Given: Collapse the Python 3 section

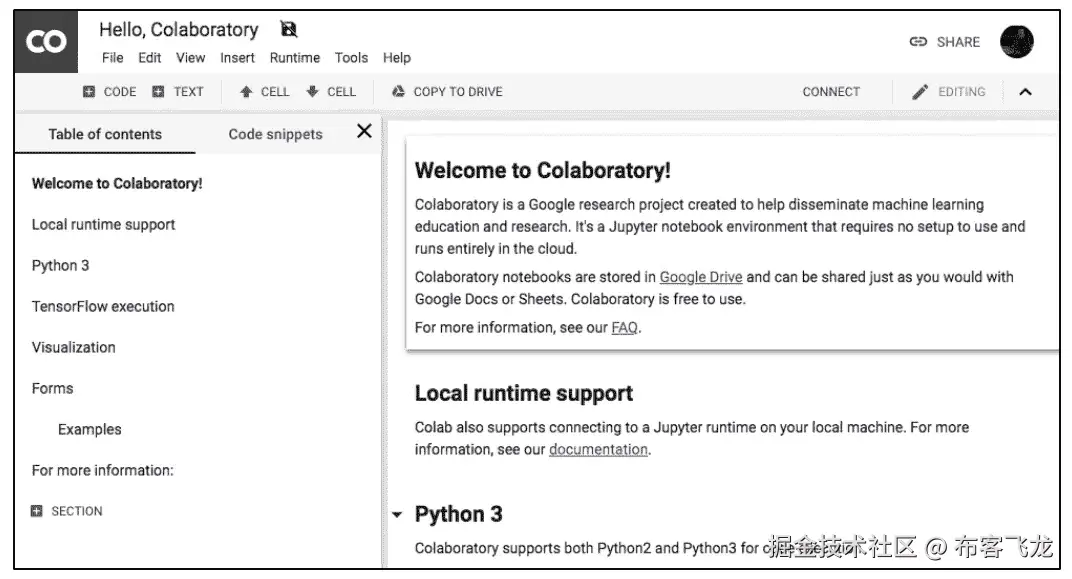Looking at the screenshot, I should pyautogui.click(x=397, y=515).
